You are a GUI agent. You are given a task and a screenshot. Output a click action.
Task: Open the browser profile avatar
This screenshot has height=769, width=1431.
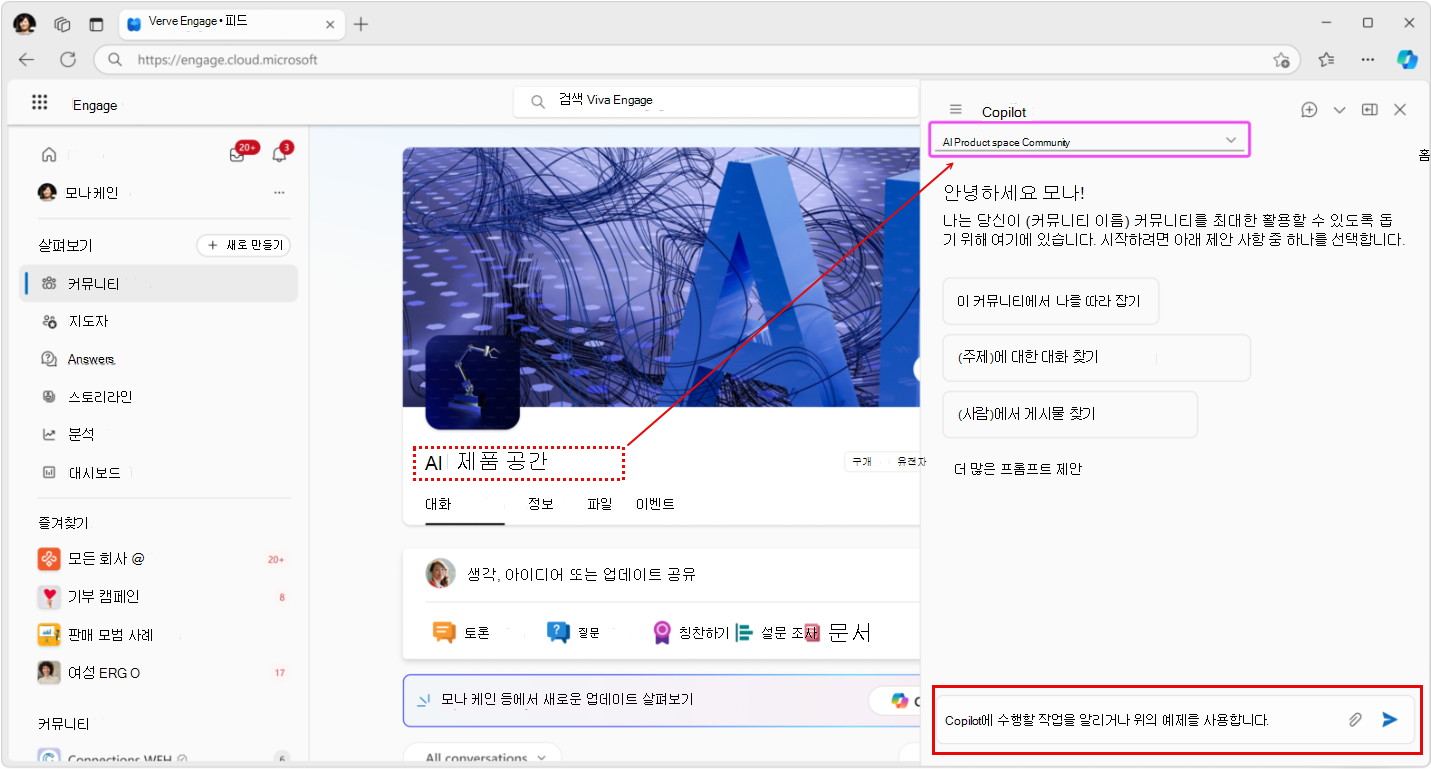pos(25,23)
